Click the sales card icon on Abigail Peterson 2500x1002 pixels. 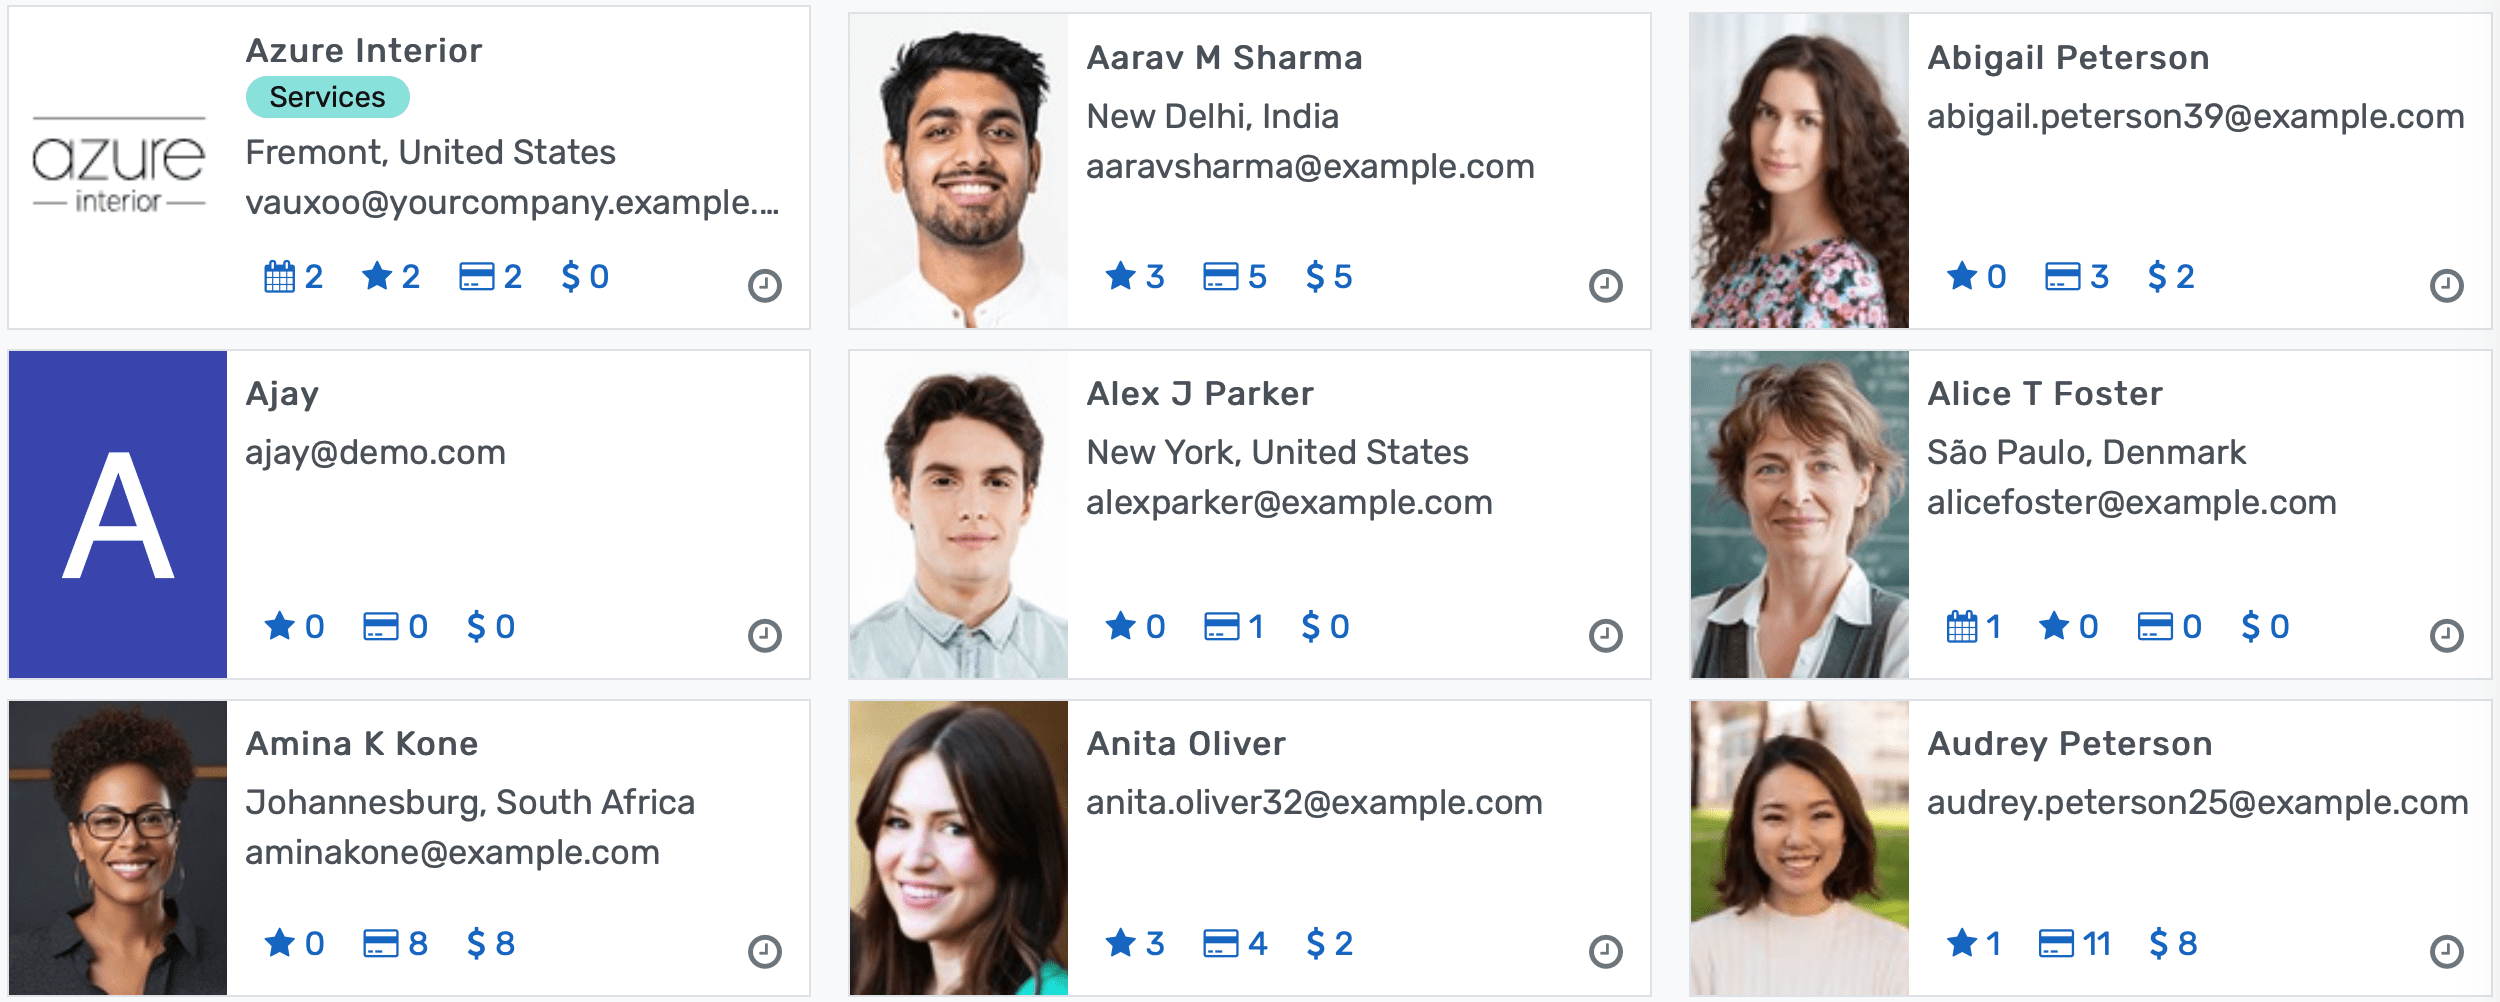click(2062, 276)
